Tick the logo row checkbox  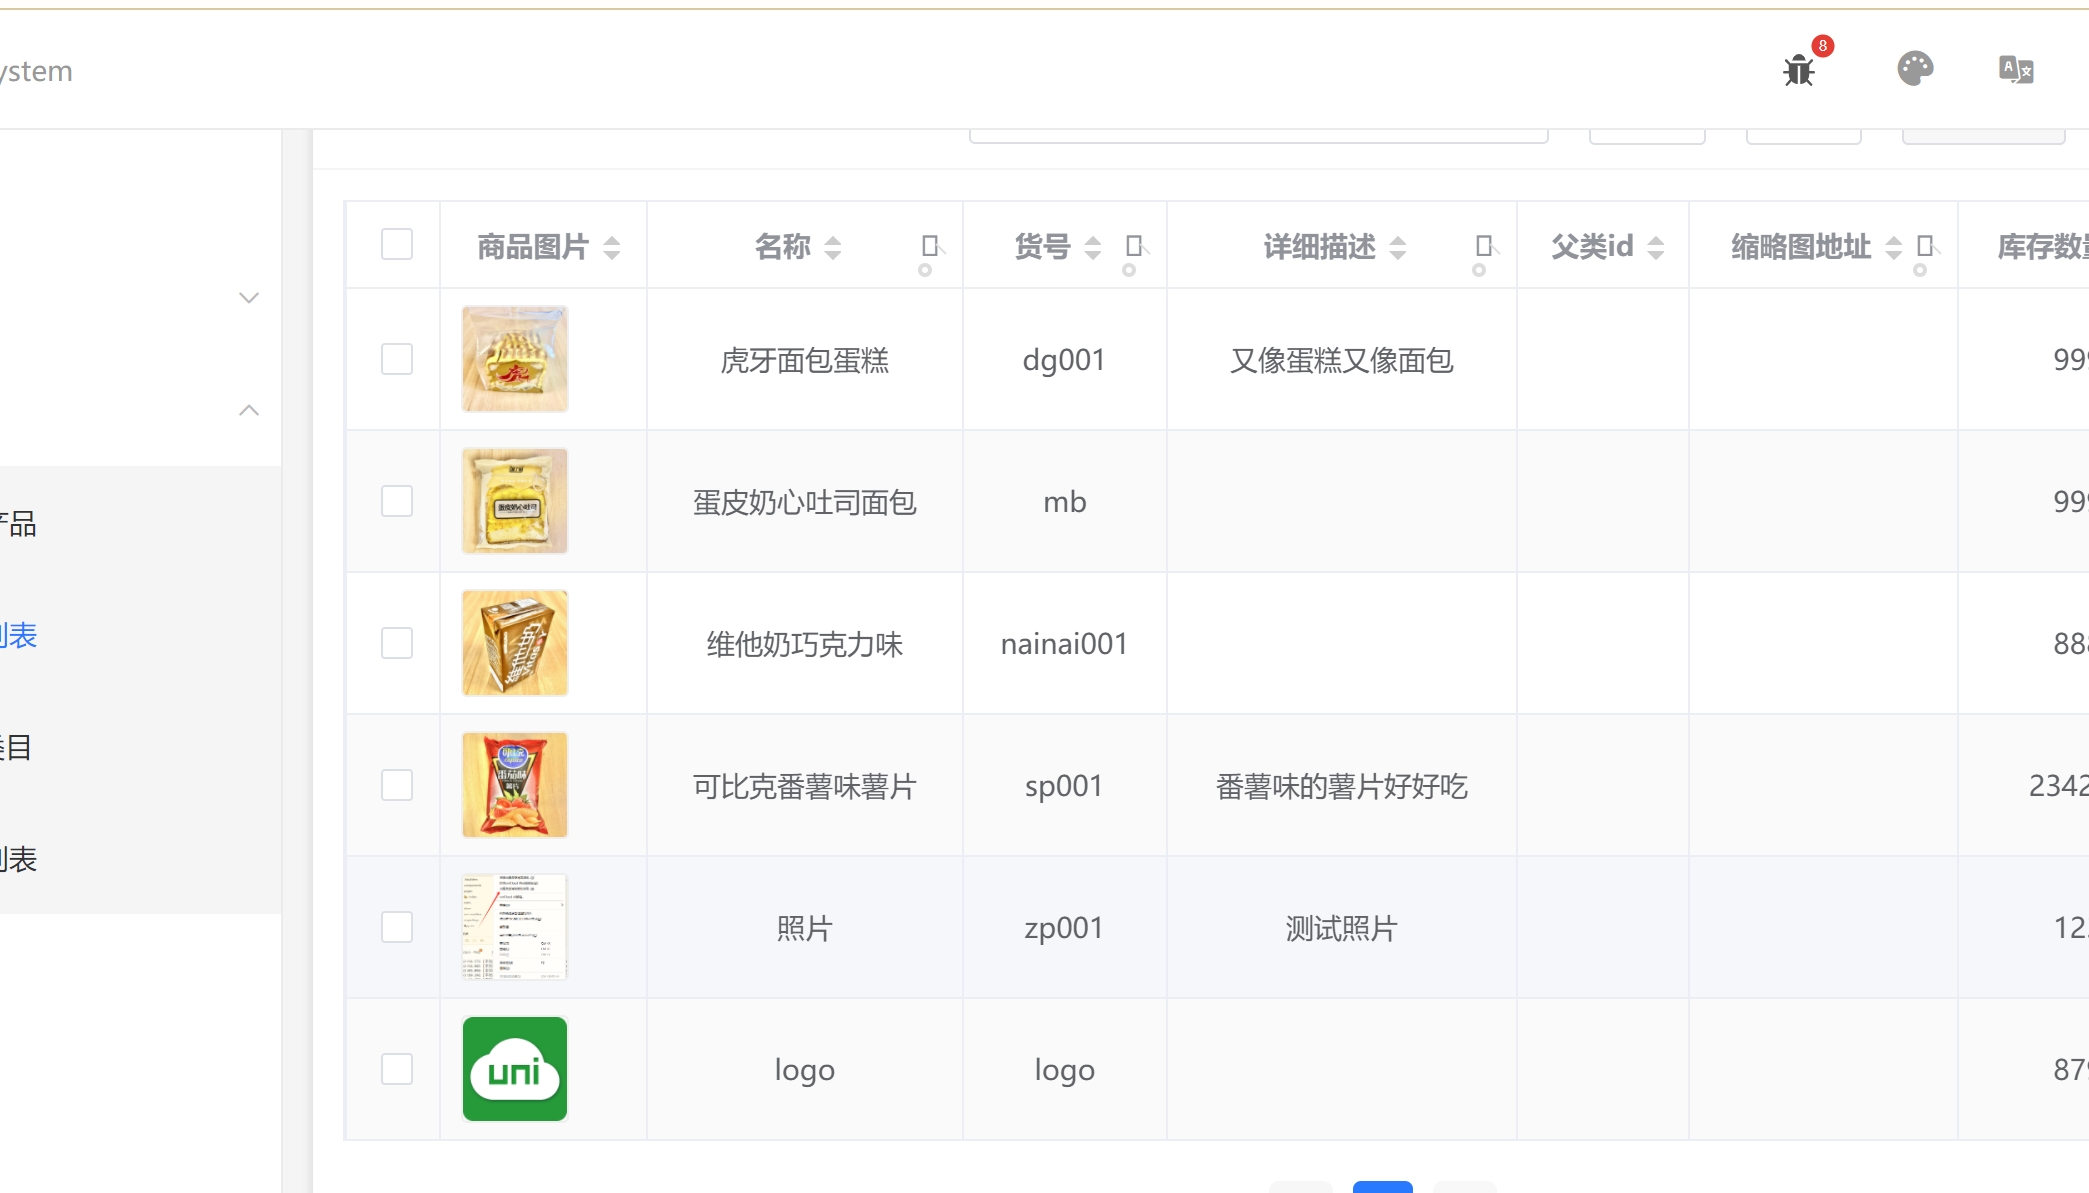(397, 1069)
